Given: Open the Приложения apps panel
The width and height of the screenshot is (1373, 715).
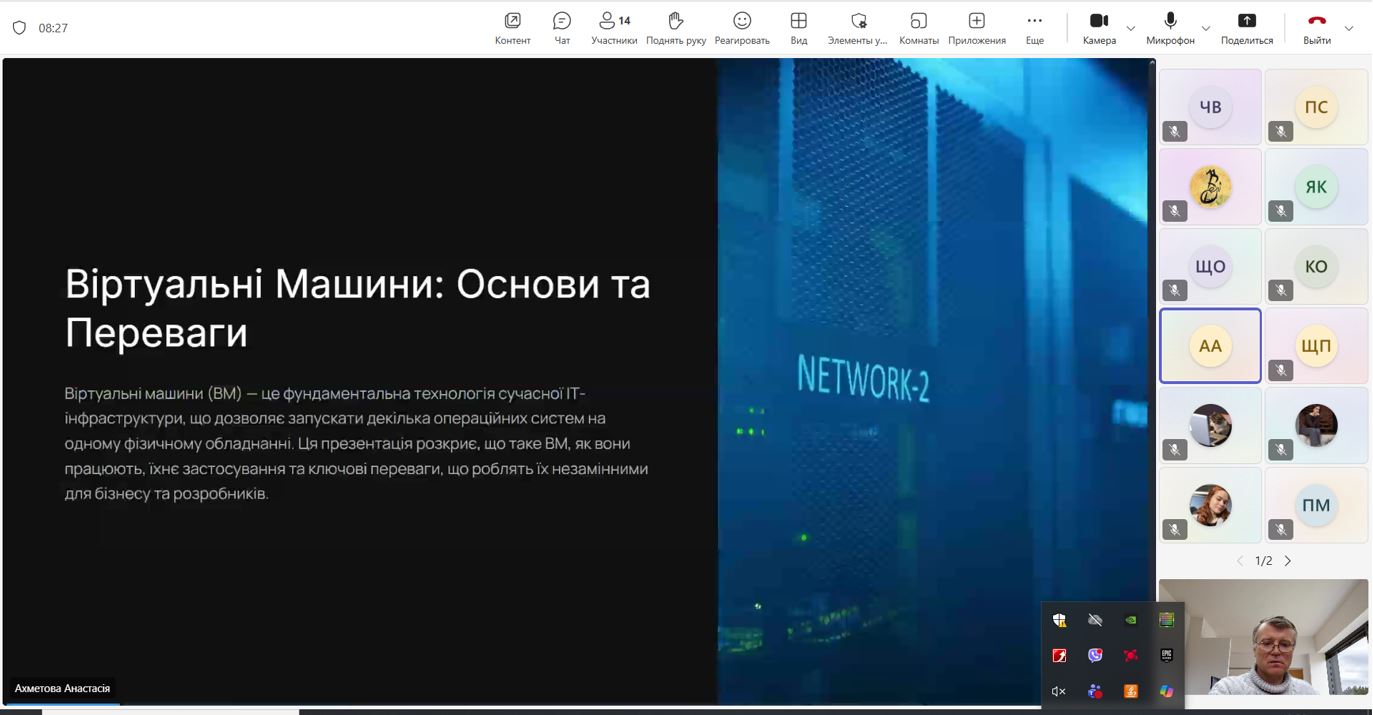Looking at the screenshot, I should pos(977,27).
